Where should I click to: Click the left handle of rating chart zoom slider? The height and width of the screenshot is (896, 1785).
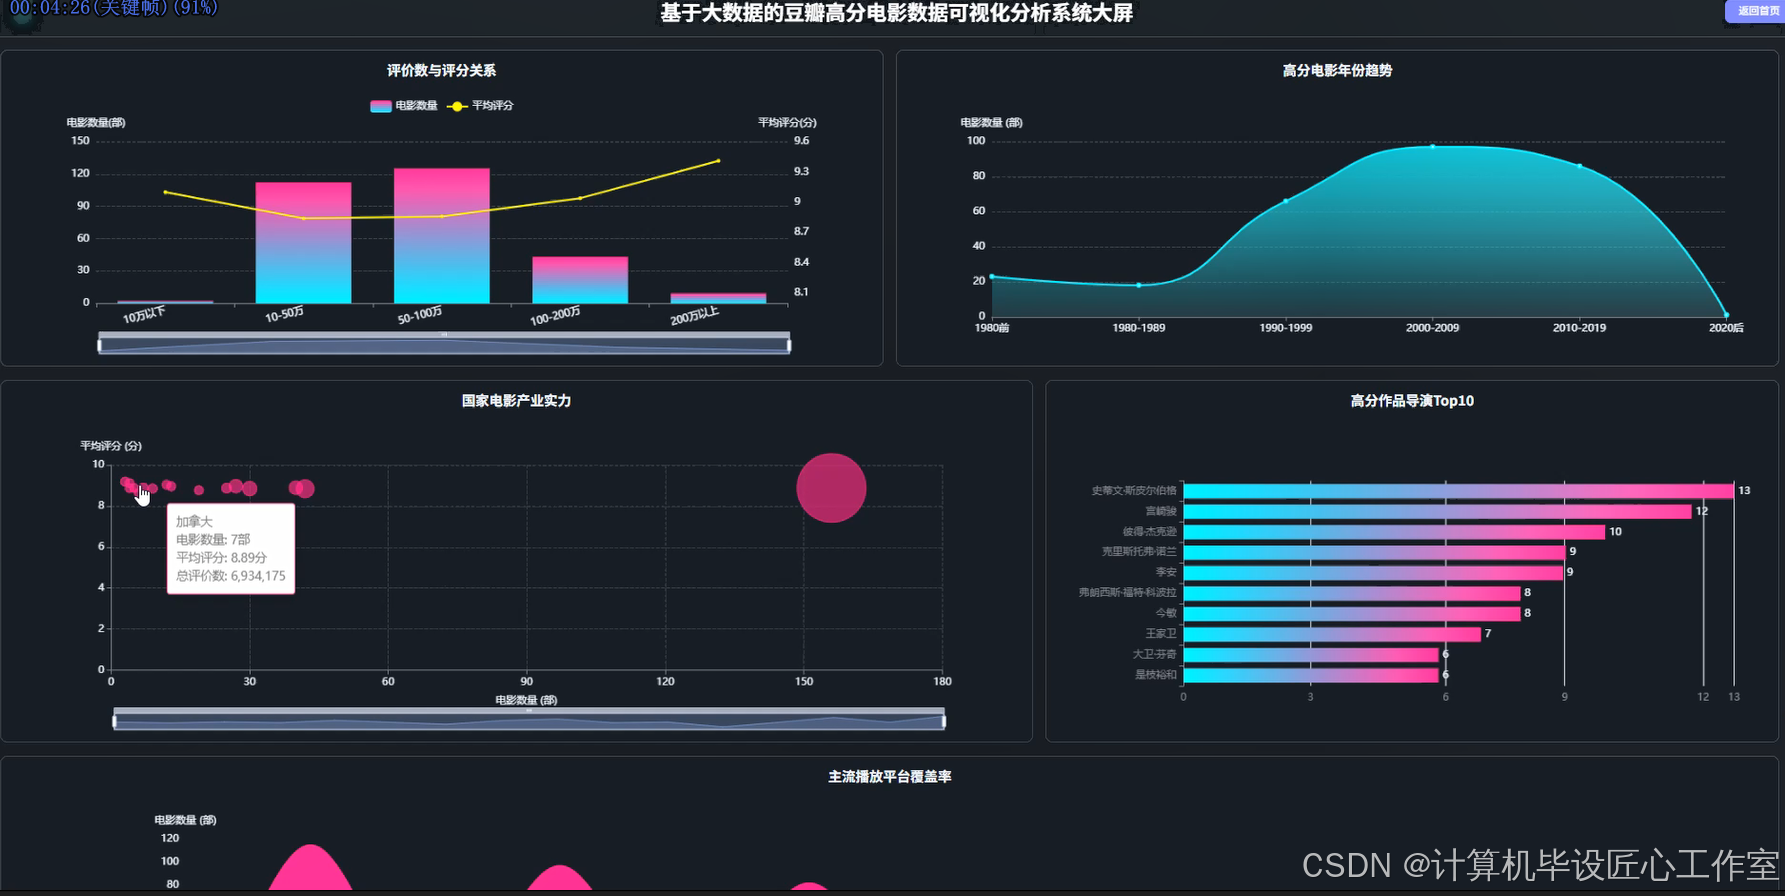pos(99,345)
